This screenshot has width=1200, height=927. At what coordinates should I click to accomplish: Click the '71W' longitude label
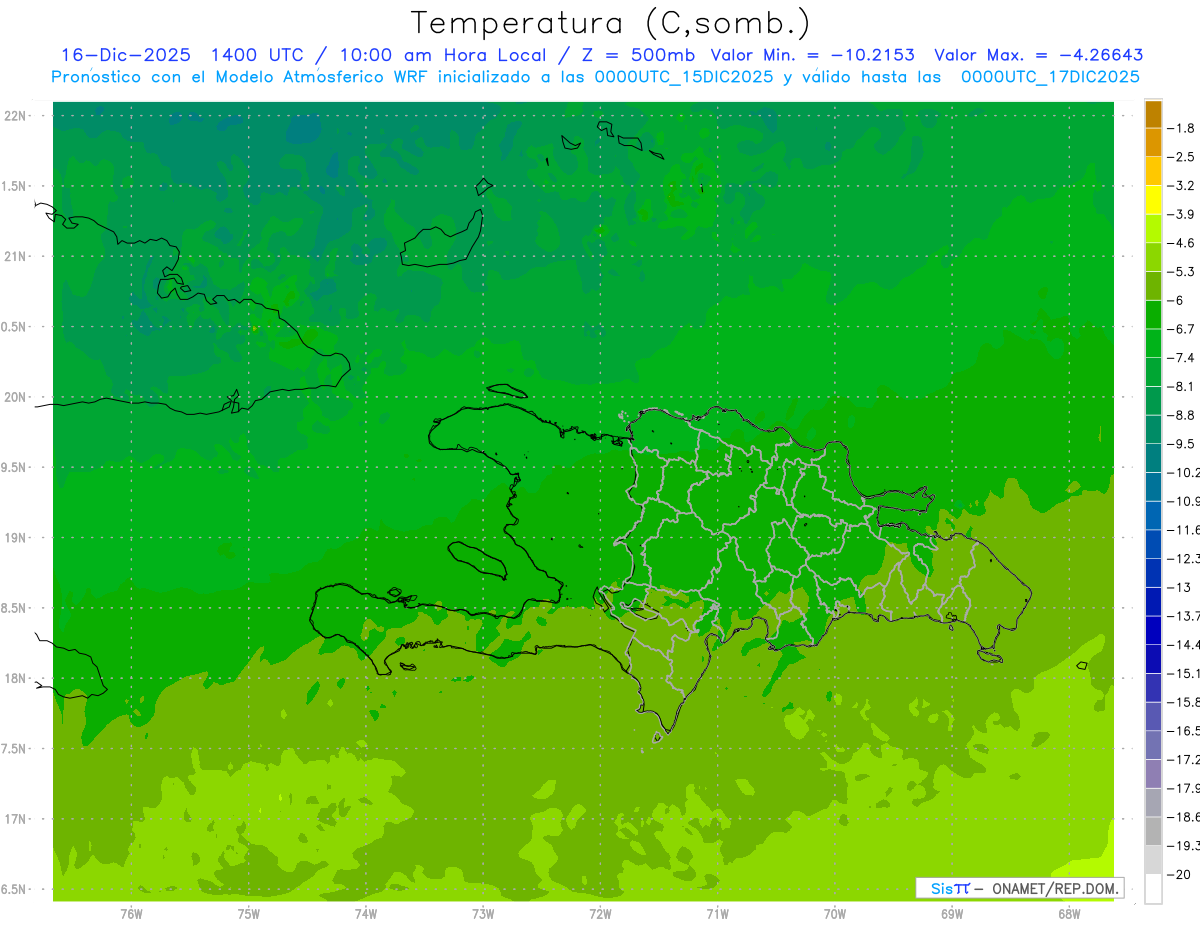point(717,914)
